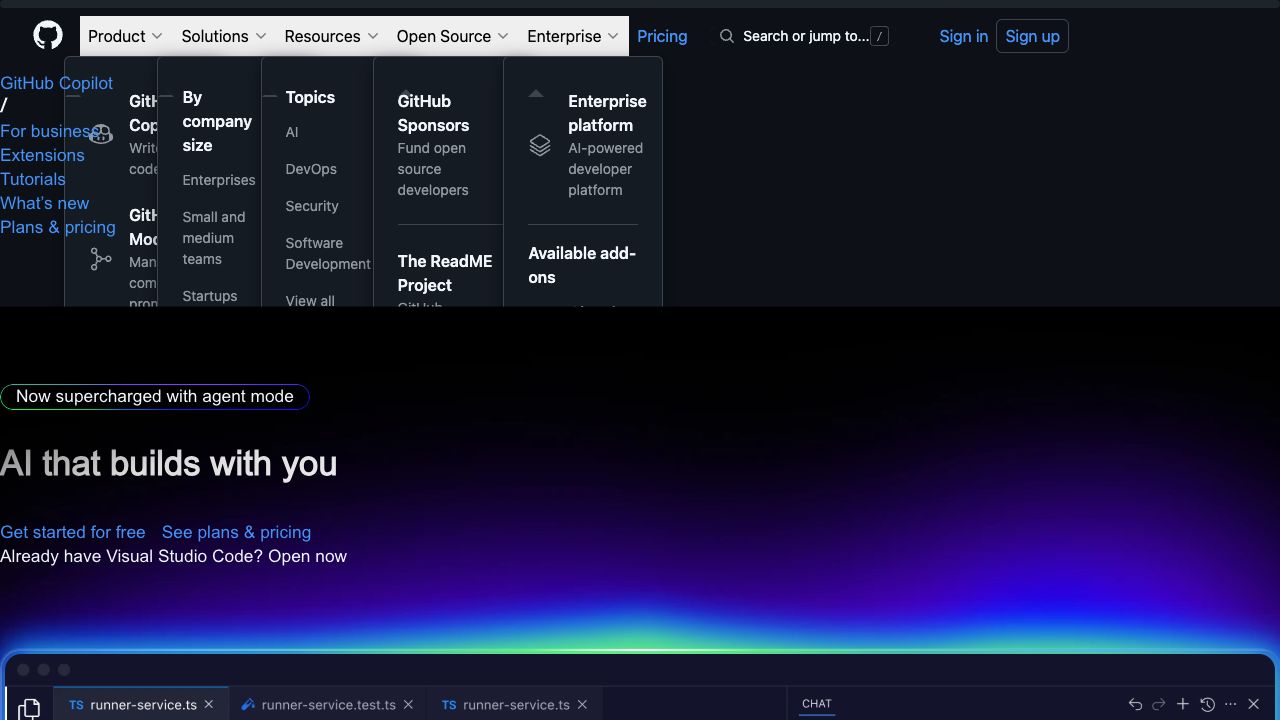Screen dimensions: 1280x720
Task: Open chat history clock icon
Action: 1207,704
